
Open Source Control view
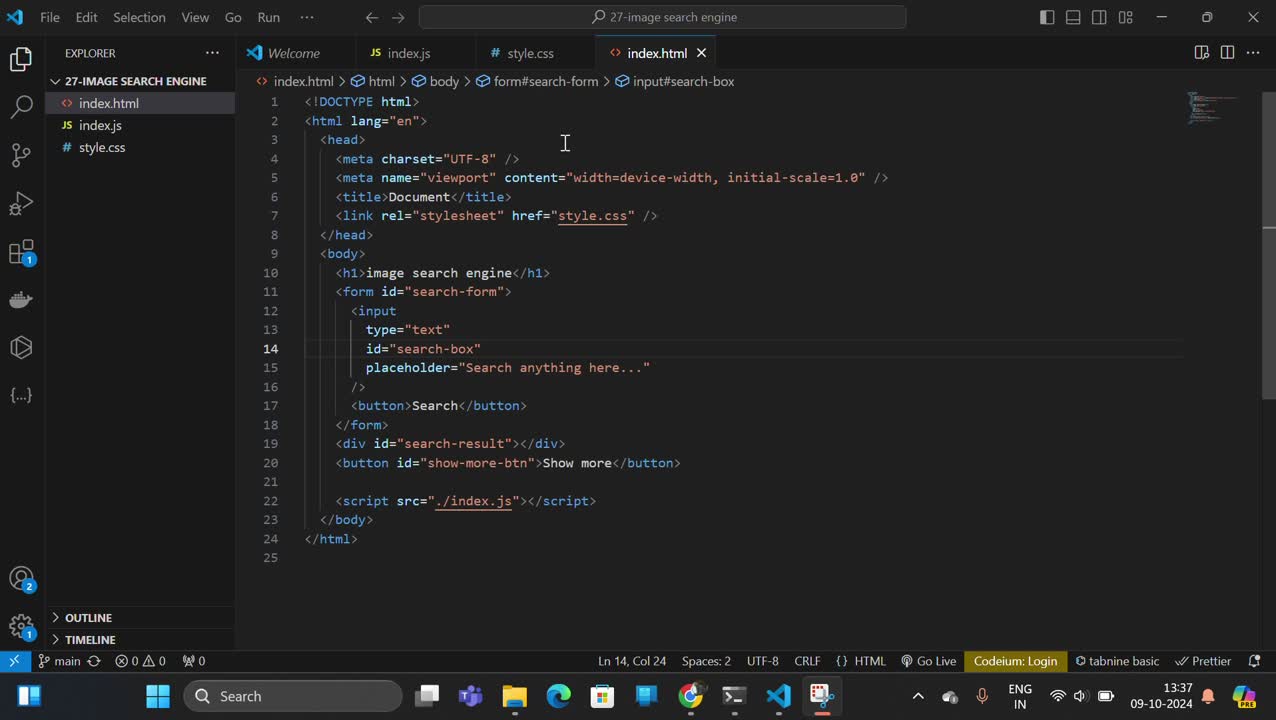tap(21, 156)
